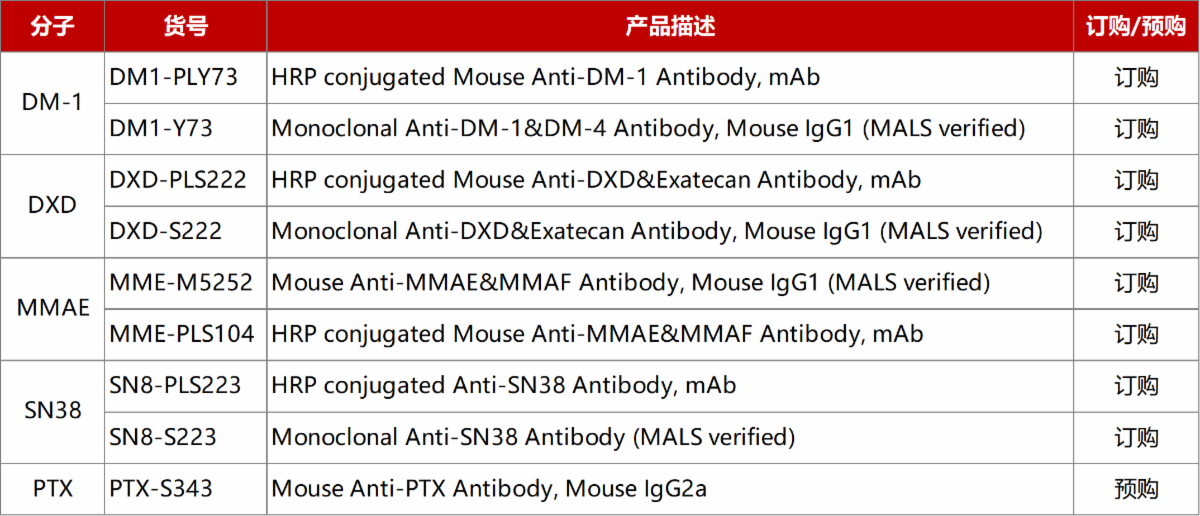
Task: Click the 订购 link for DM1-Y73
Action: (1136, 129)
